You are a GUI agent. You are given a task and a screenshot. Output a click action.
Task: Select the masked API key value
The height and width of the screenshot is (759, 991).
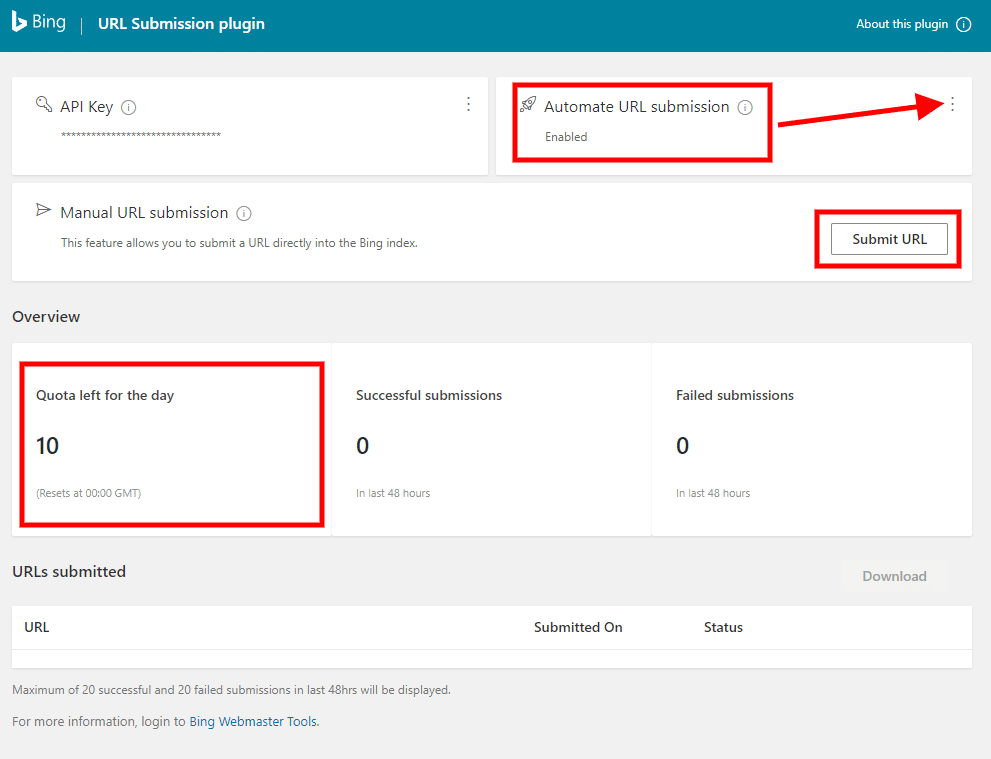coord(141,135)
